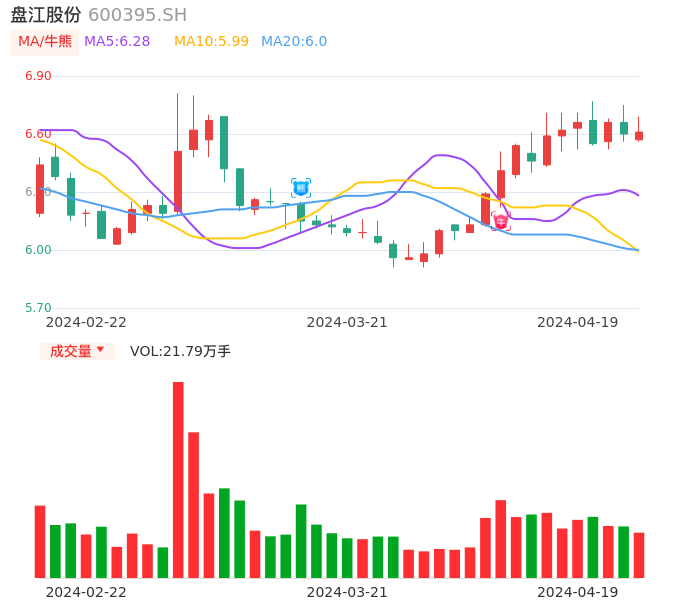
Task: Click the blue bear signal marker
Action: 301,188
